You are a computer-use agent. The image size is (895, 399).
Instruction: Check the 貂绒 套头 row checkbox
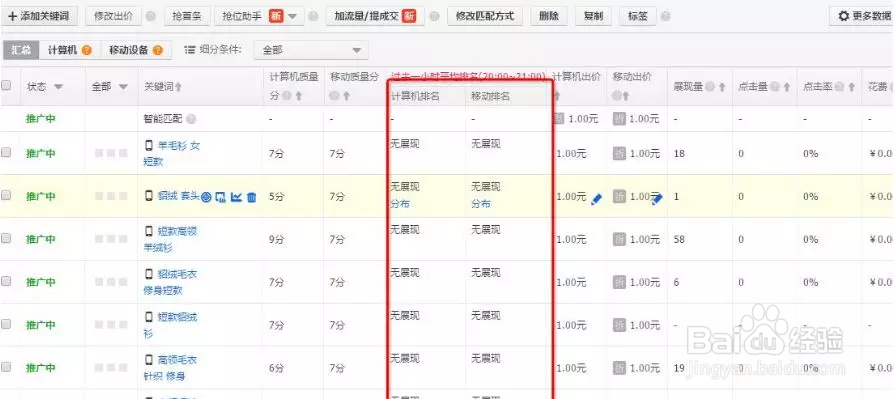[x=6, y=195]
